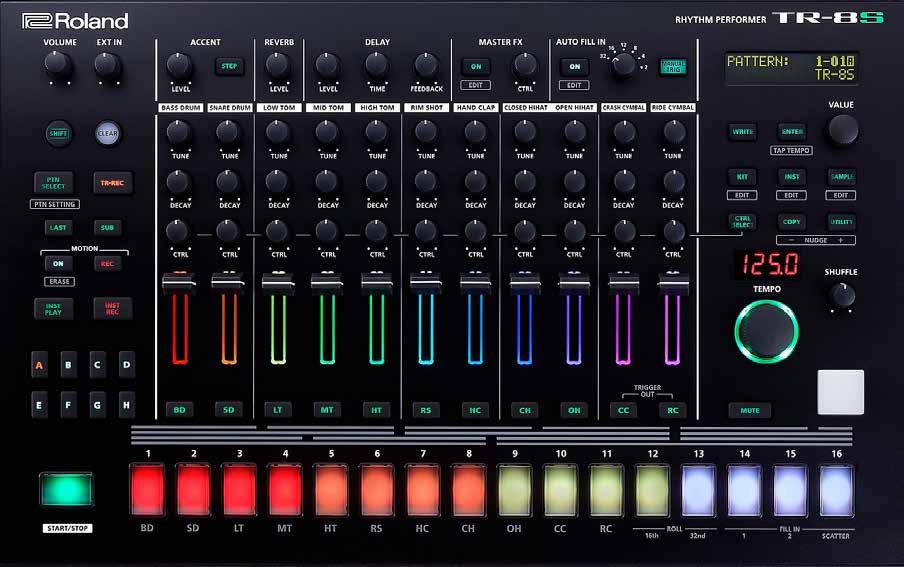
Task: Click the bass drum TUNE knob
Action: pos(179,132)
